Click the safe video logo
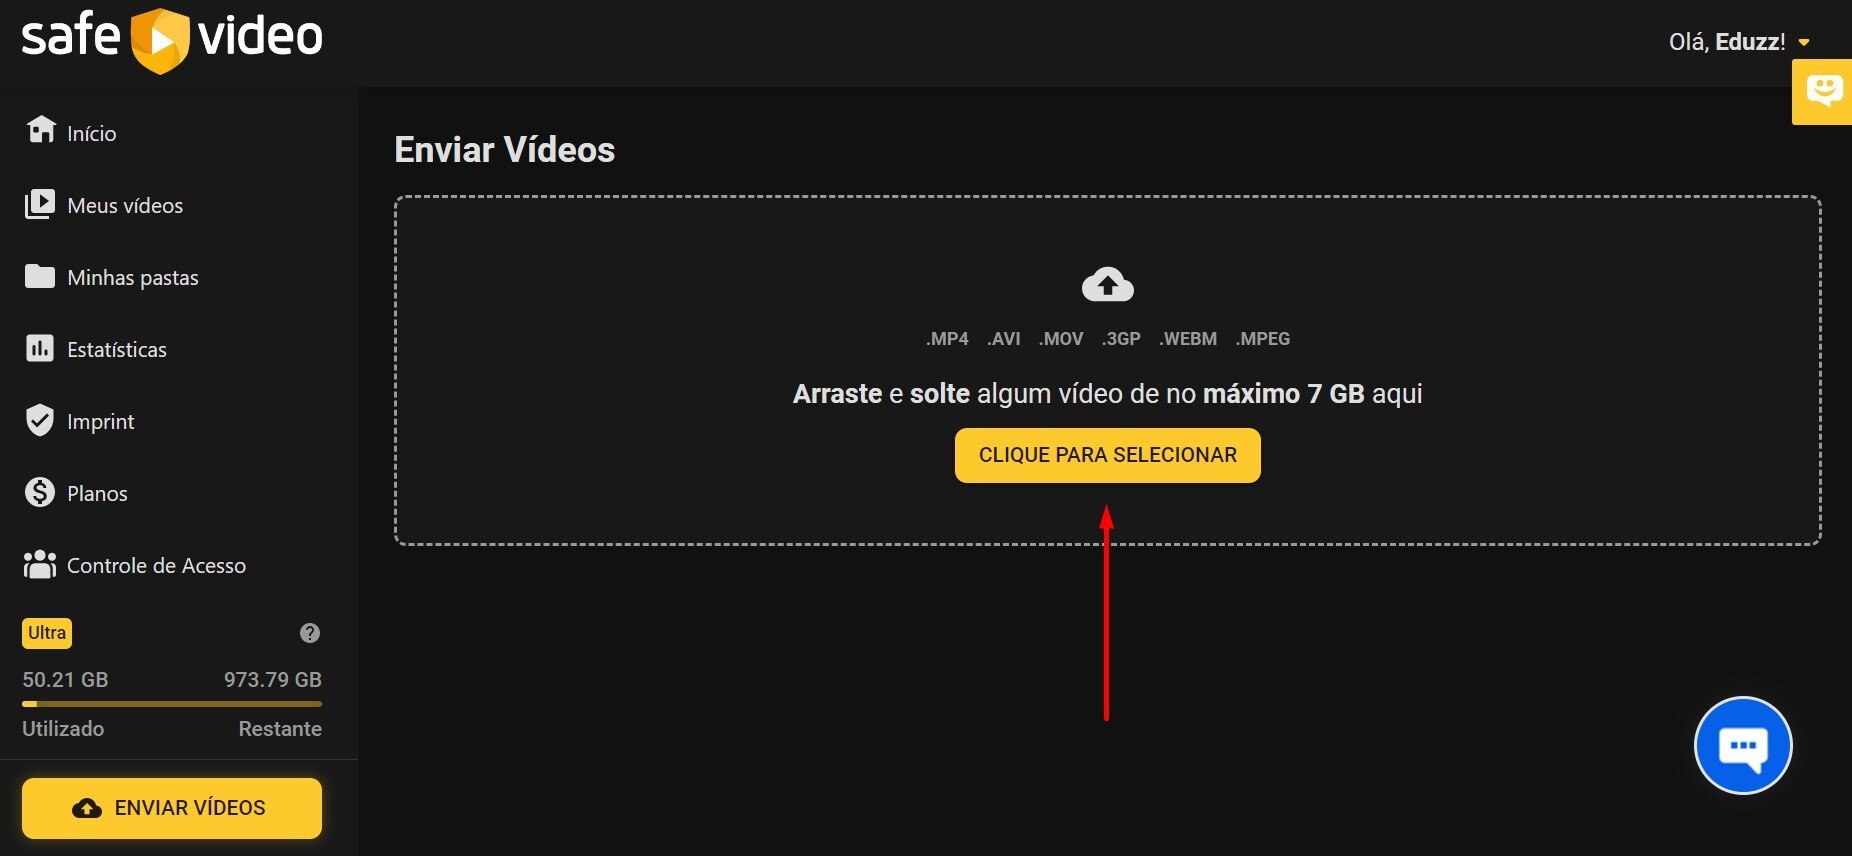The height and width of the screenshot is (856, 1852). pos(172,38)
